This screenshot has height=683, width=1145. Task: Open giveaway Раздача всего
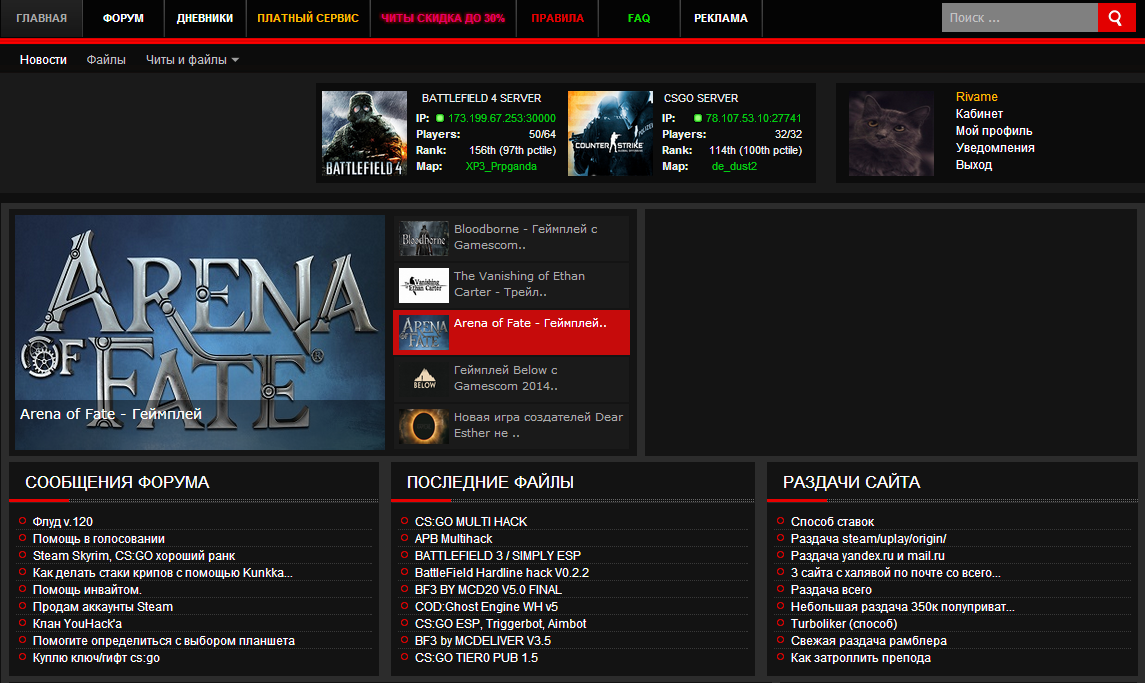831,590
